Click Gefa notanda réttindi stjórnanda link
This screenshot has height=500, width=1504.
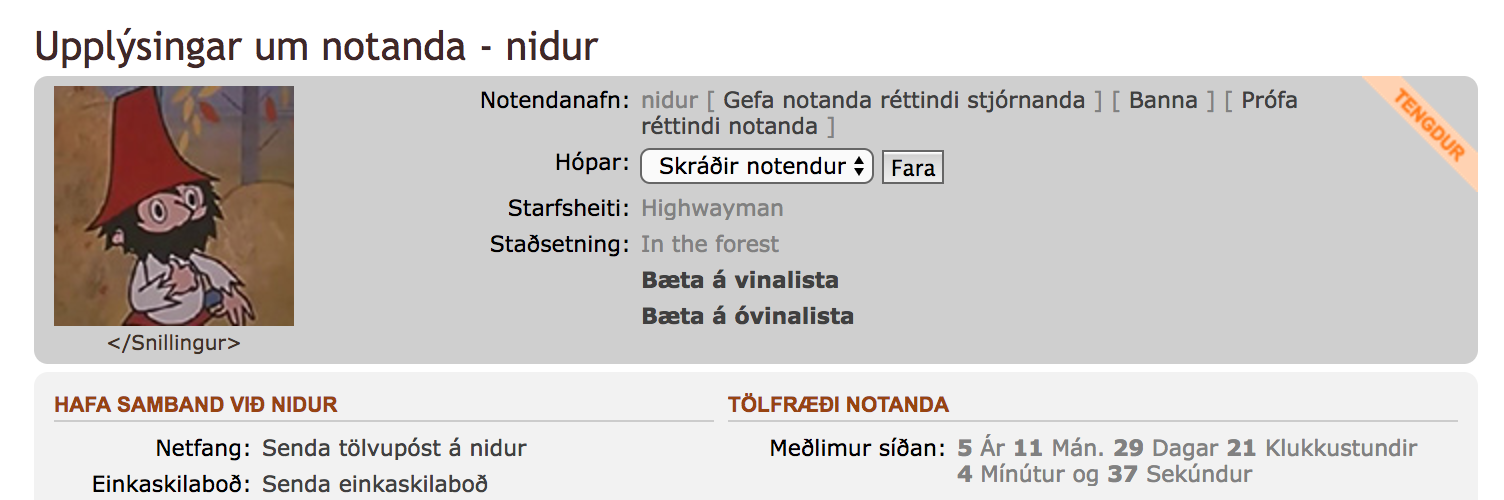click(903, 100)
